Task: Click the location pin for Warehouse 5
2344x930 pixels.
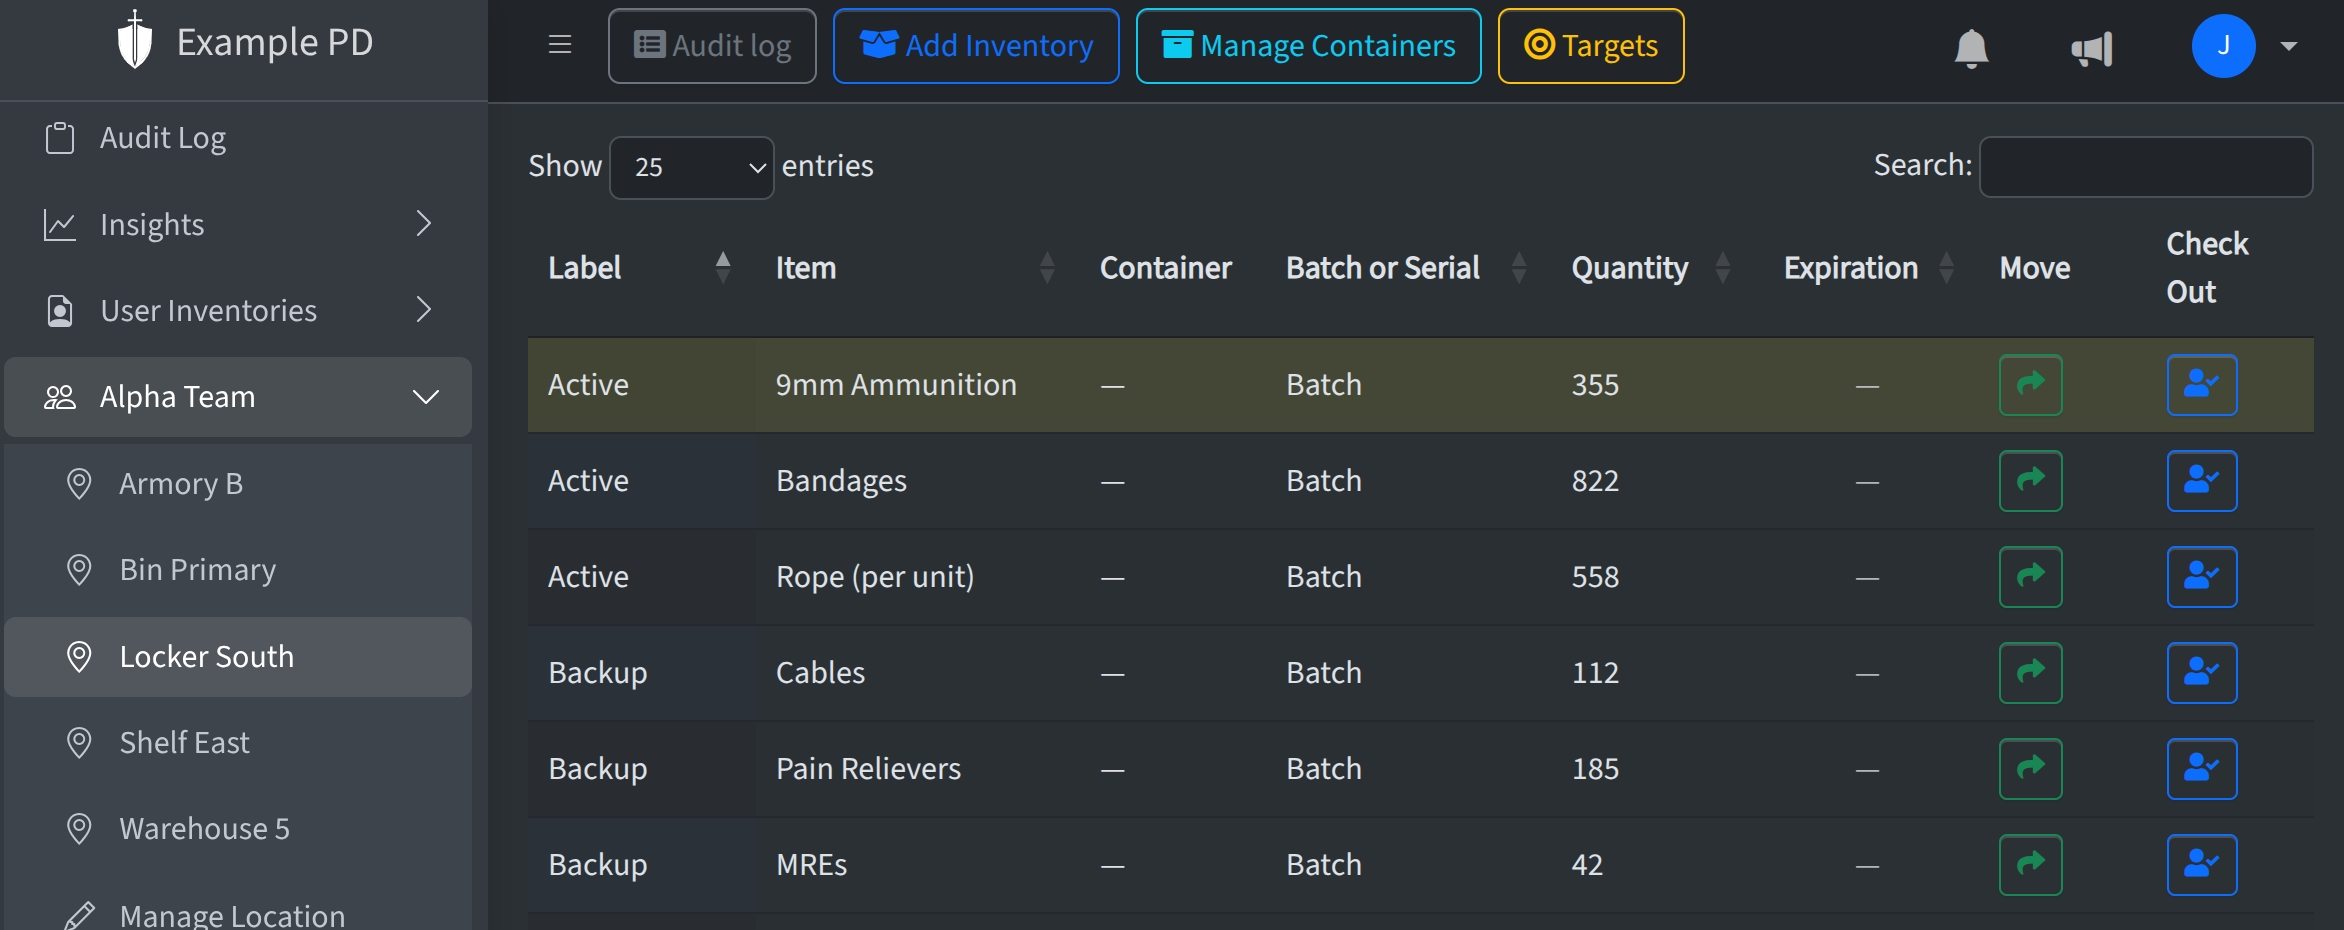Action: (79, 828)
